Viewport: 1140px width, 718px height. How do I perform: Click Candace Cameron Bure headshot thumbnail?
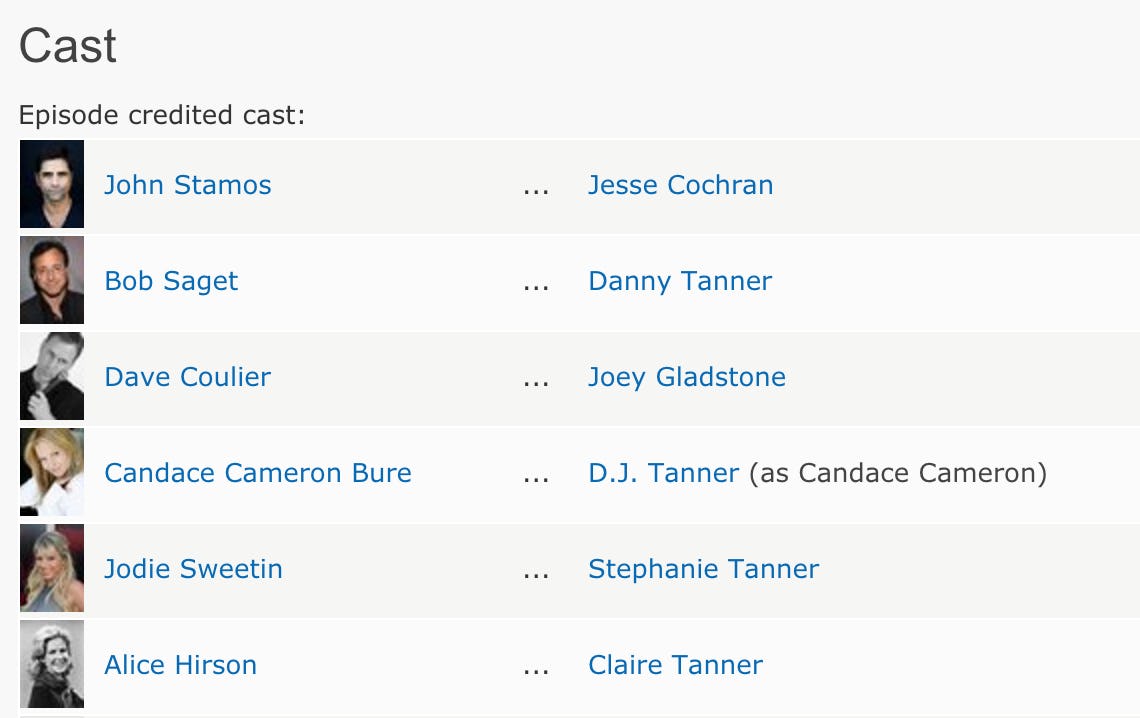tap(52, 473)
